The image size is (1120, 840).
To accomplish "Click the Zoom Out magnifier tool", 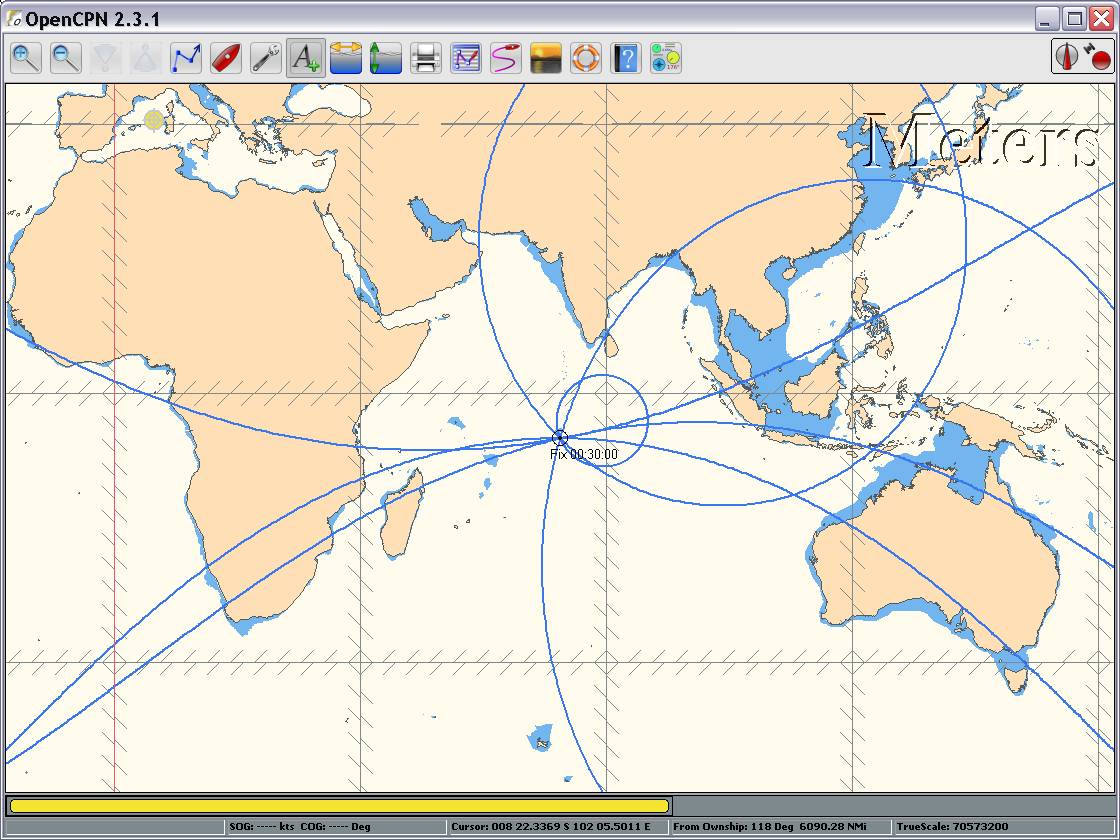I will coord(66,58).
